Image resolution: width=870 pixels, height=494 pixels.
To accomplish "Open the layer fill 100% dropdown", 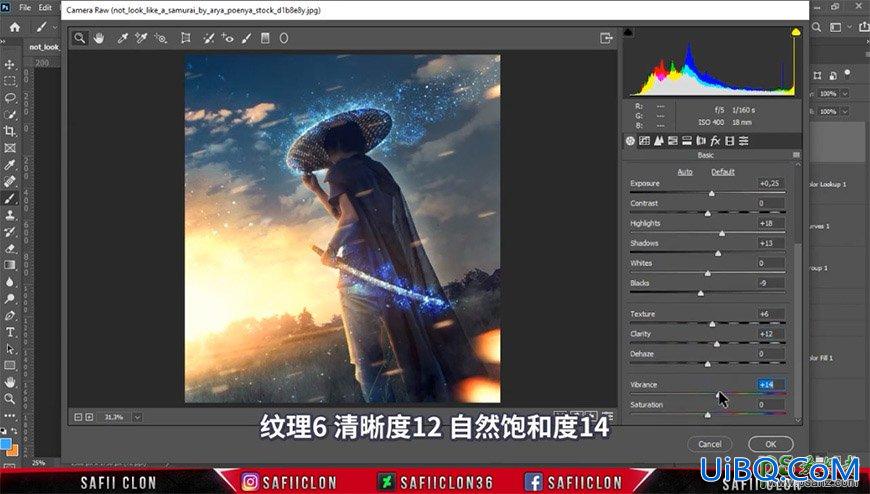I will [845, 112].
